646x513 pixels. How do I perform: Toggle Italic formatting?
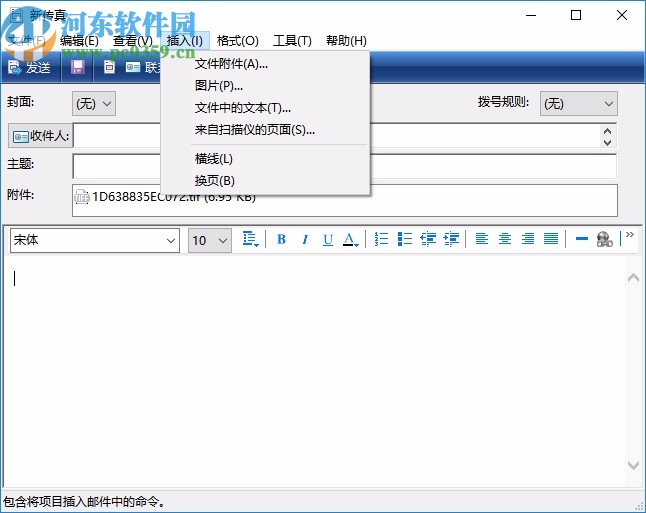(305, 239)
